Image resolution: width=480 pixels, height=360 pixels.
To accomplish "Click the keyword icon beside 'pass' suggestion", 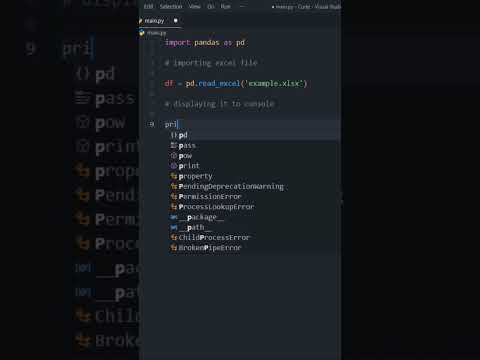I will [x=174, y=145].
